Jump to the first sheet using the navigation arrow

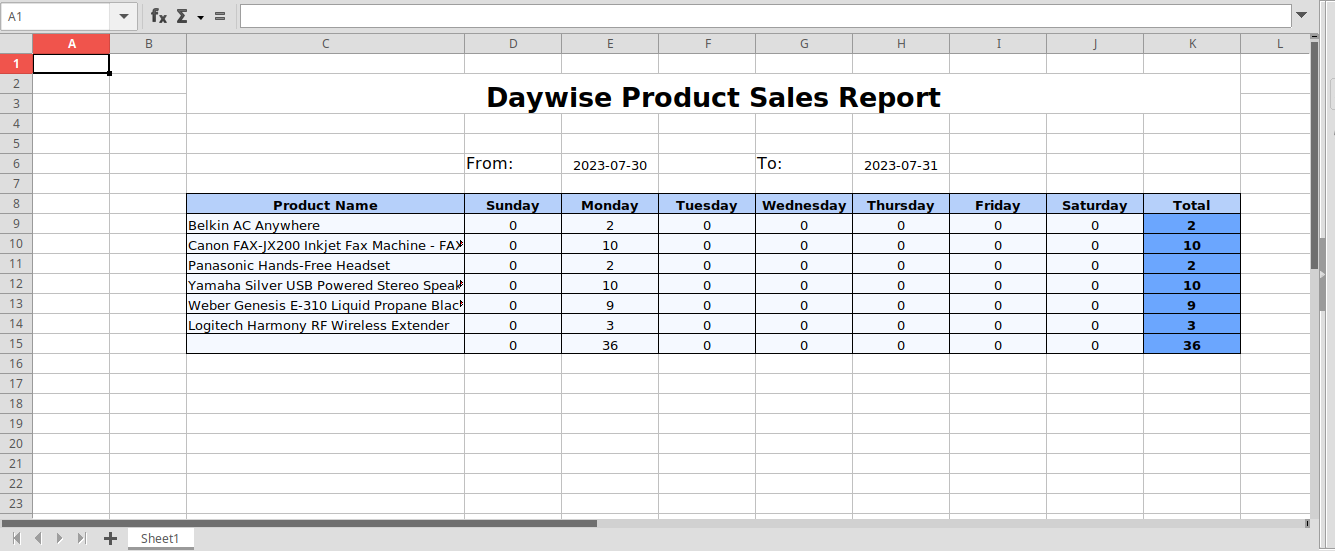click(x=16, y=538)
